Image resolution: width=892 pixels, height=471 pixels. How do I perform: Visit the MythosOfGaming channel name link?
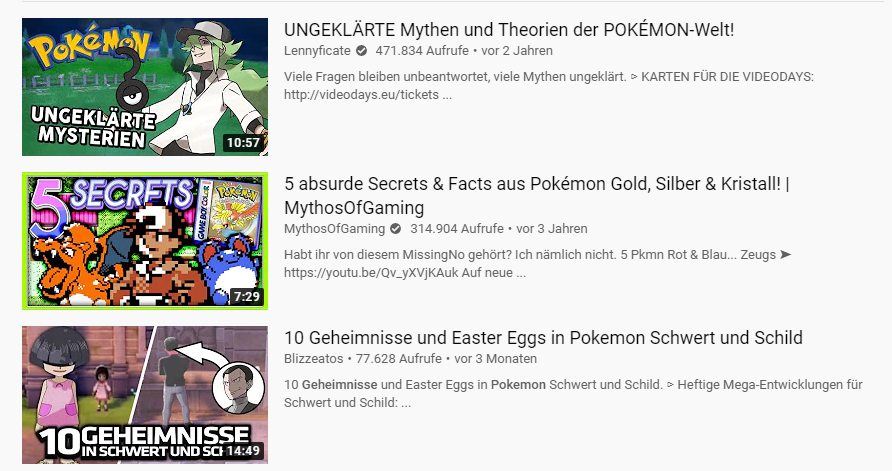(x=334, y=229)
